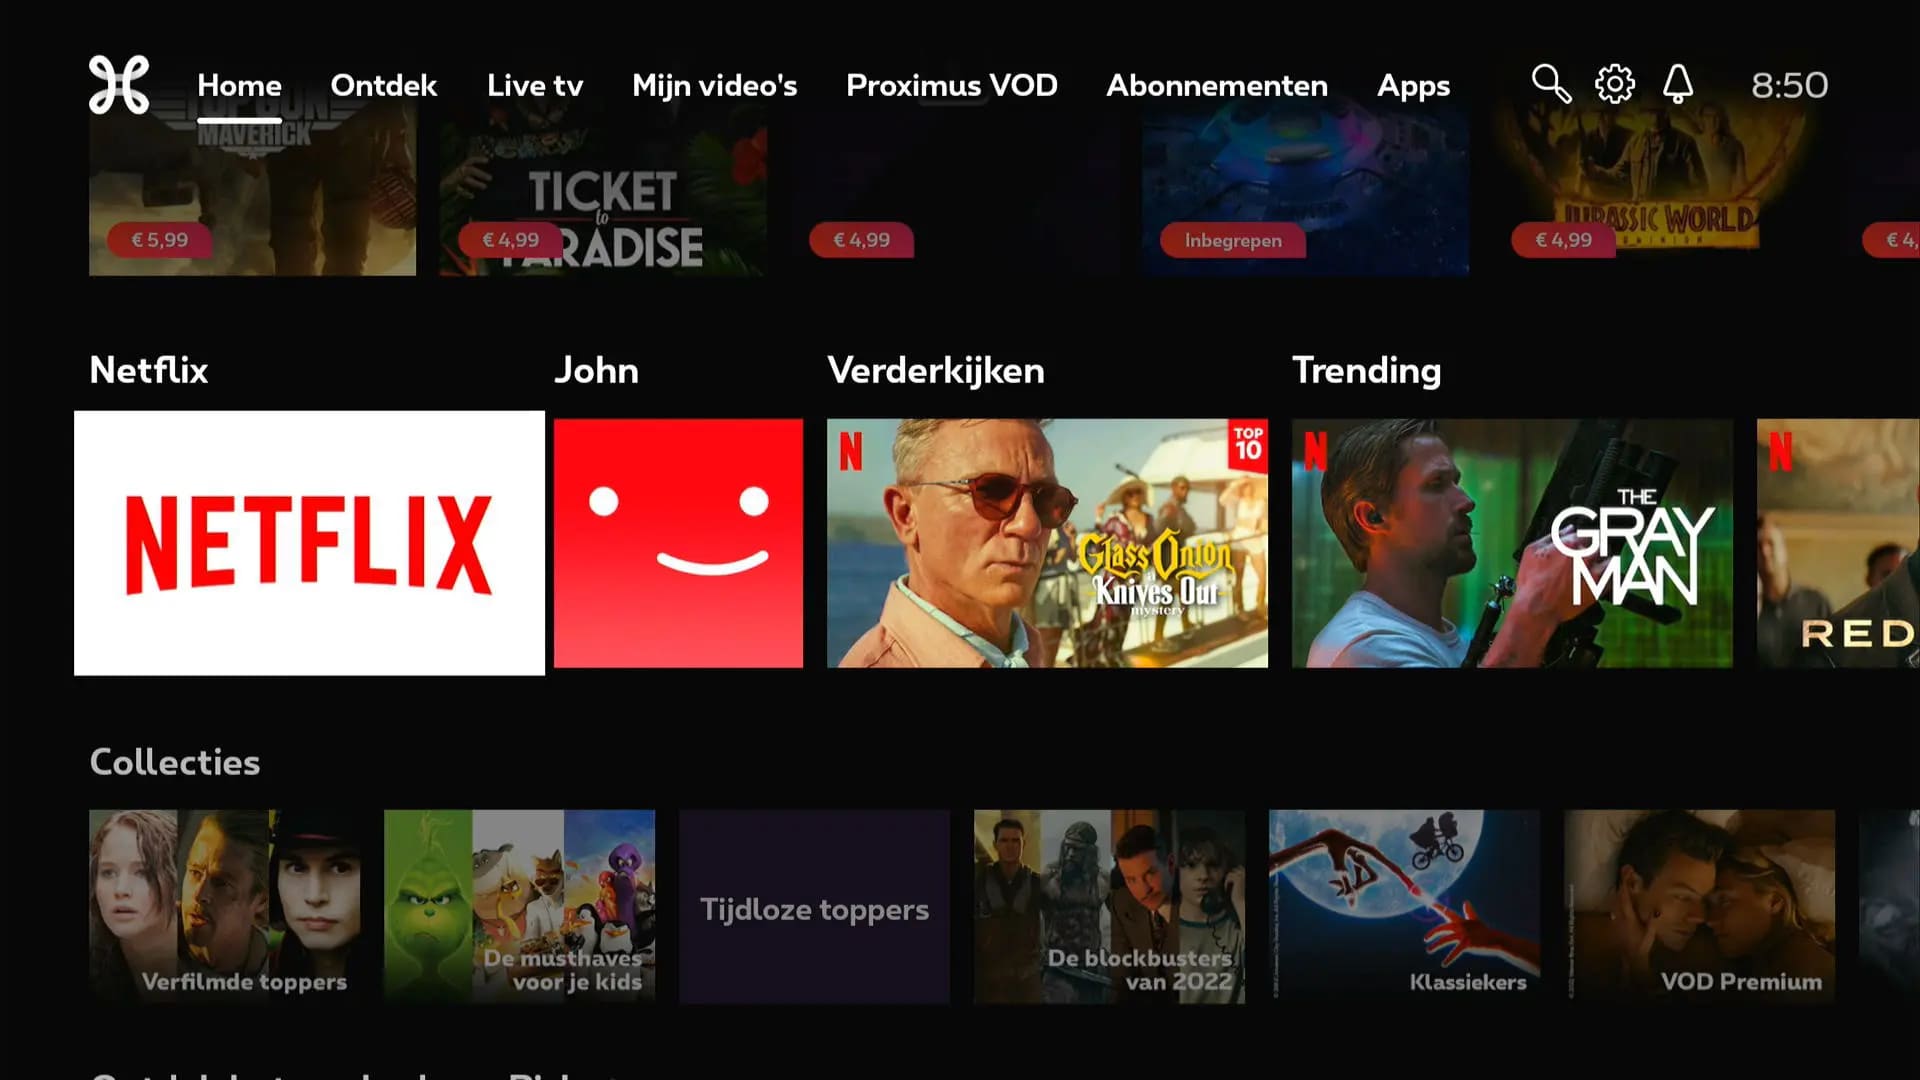The width and height of the screenshot is (1920, 1080).
Task: Select the Home menu tab
Action: tap(239, 84)
